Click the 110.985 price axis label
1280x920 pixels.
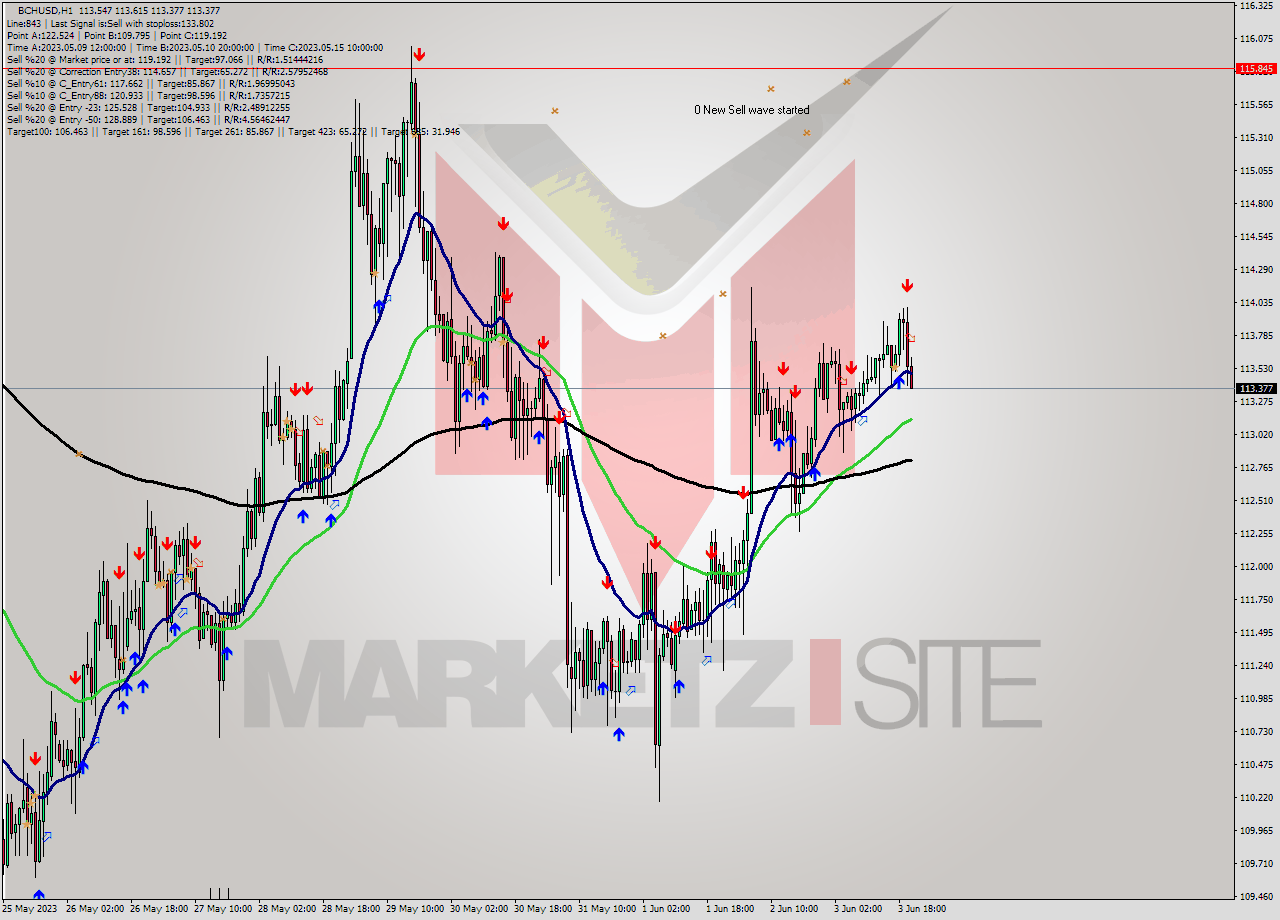(x=1255, y=698)
